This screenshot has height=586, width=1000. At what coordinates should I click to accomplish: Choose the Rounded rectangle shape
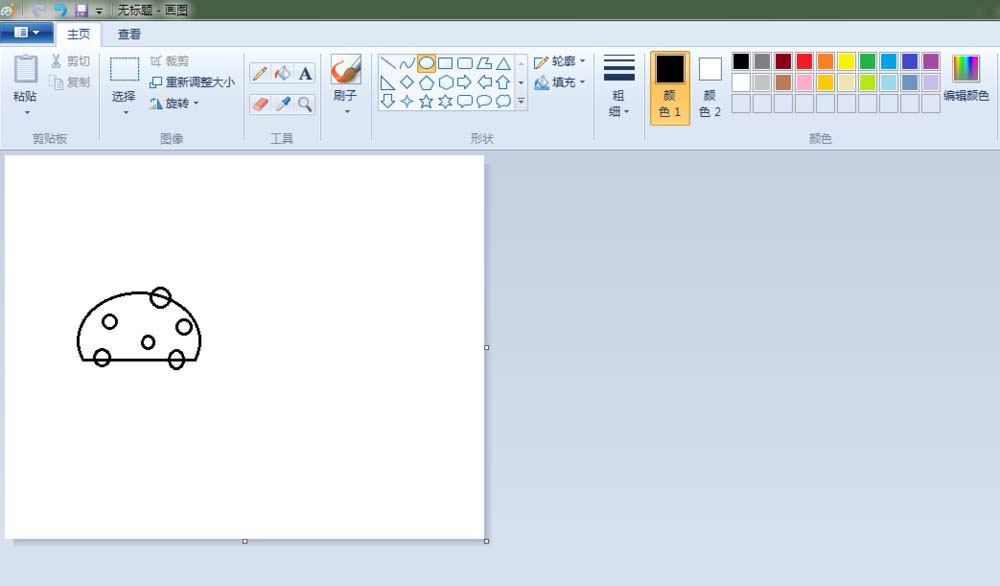[465, 63]
